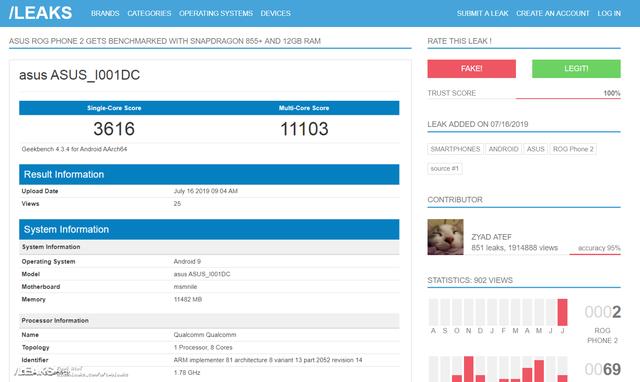640x382 pixels.
Task: Select the ANDROID tag
Action: pos(503,149)
